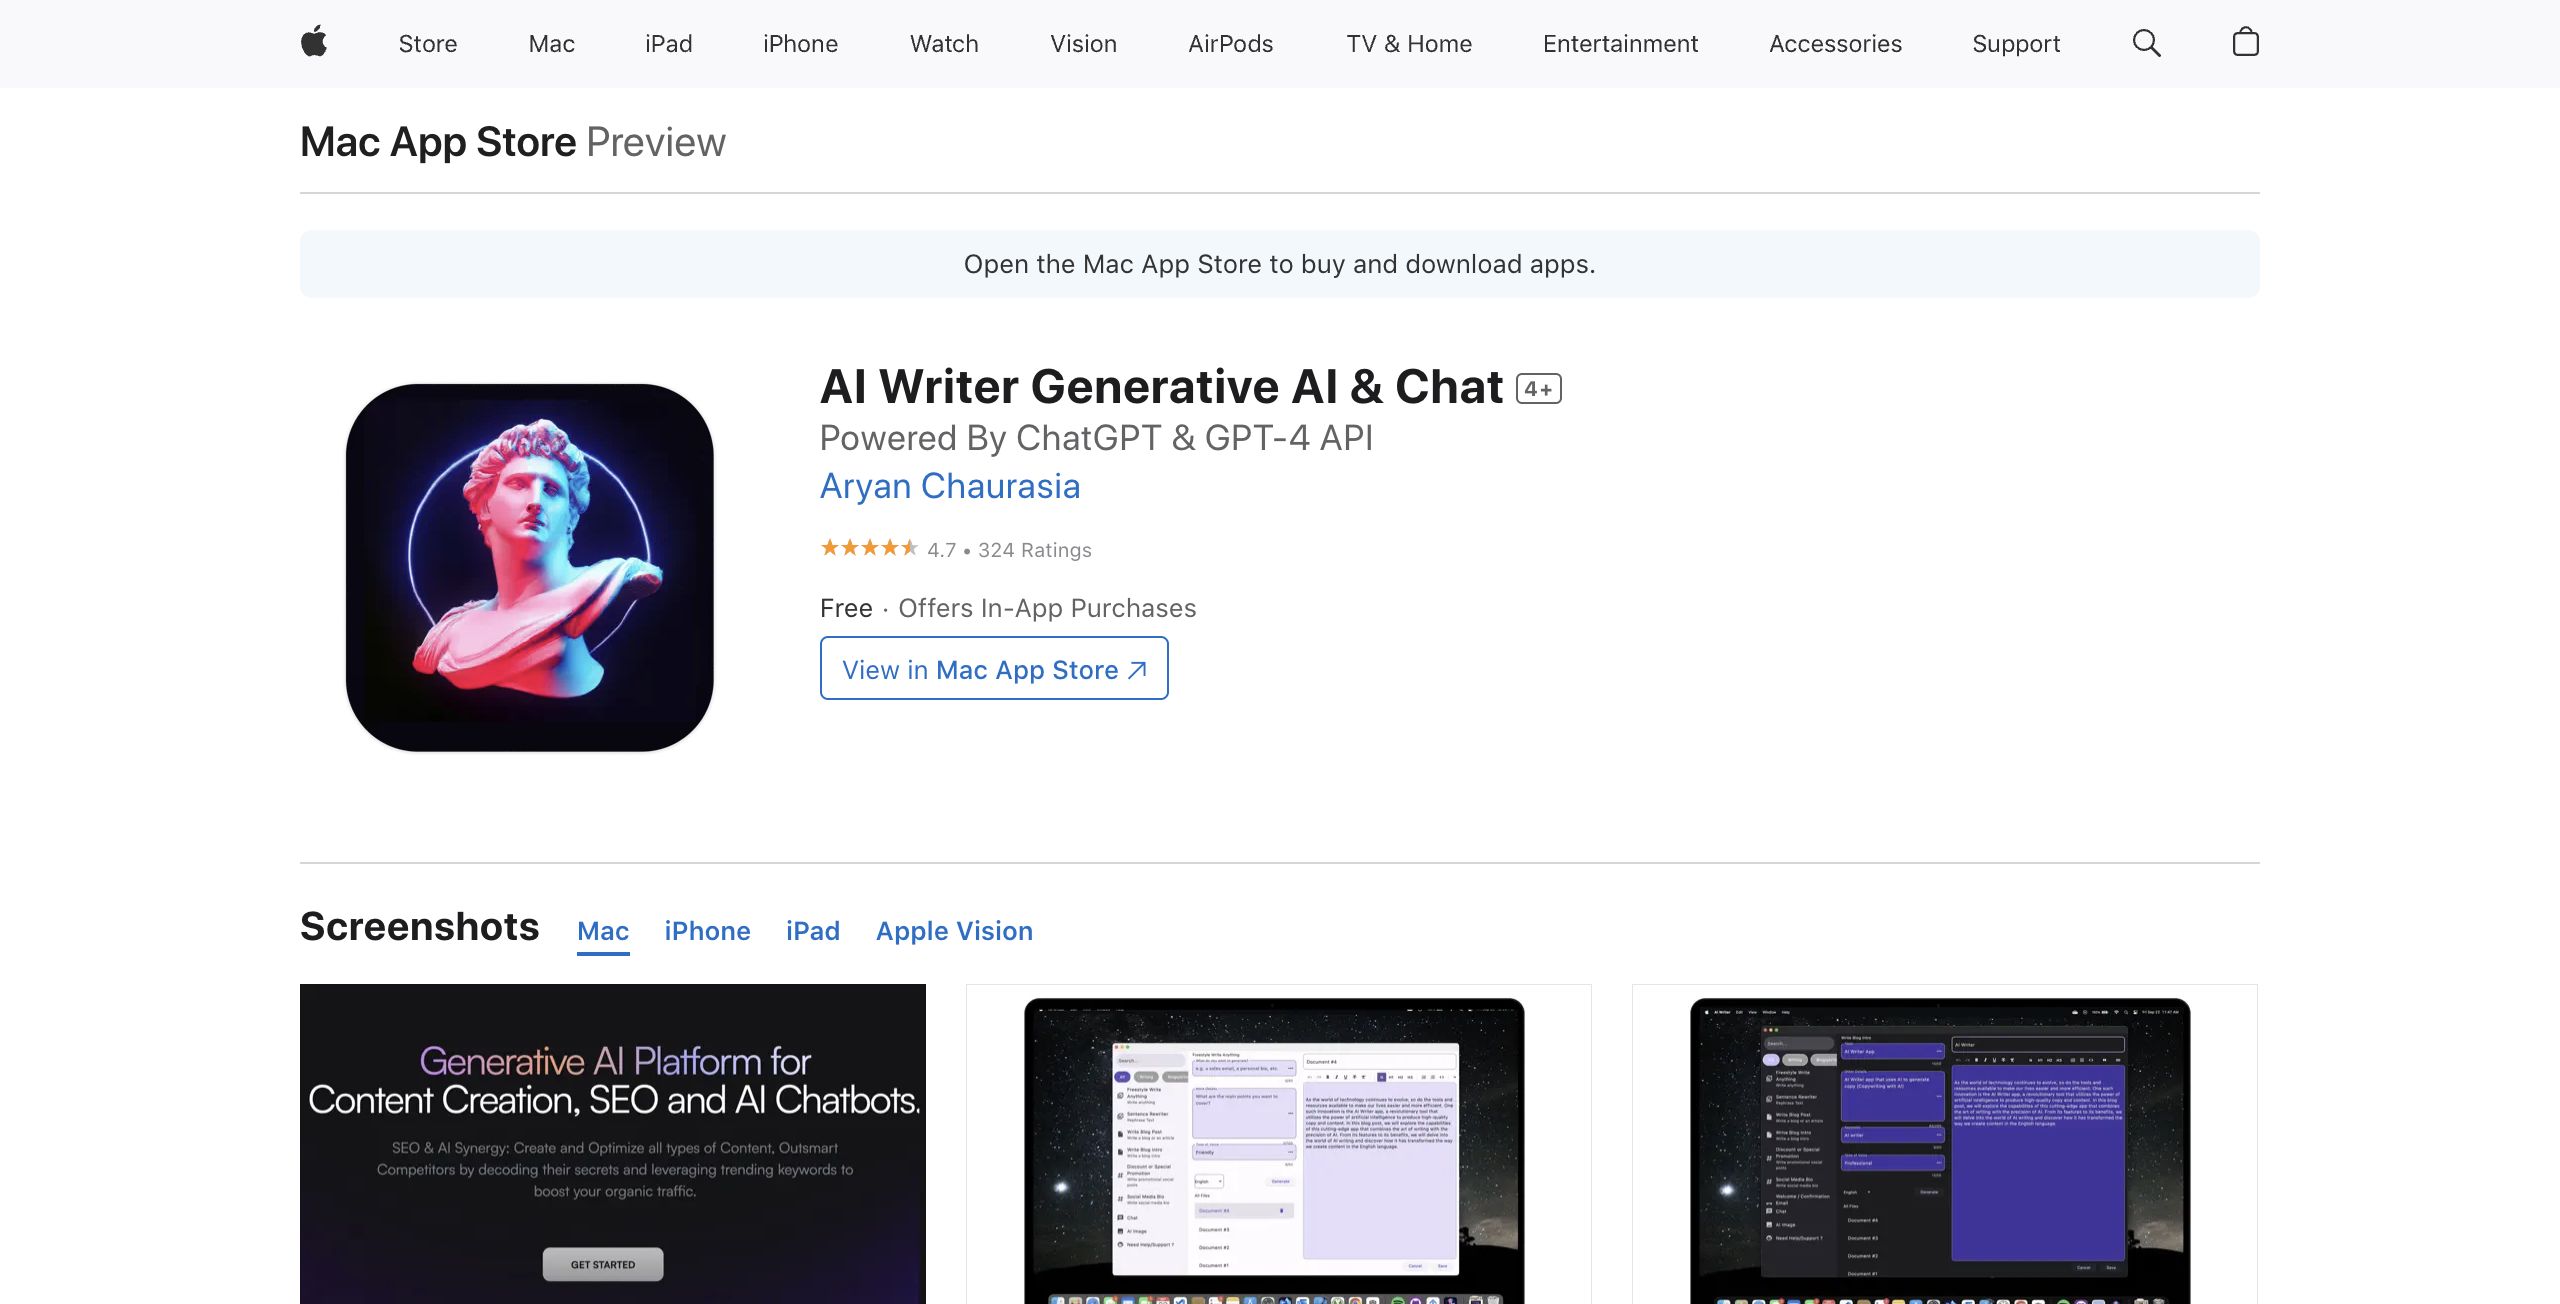
Task: Open the Generative AI Platform screenshot
Action: click(x=612, y=1143)
